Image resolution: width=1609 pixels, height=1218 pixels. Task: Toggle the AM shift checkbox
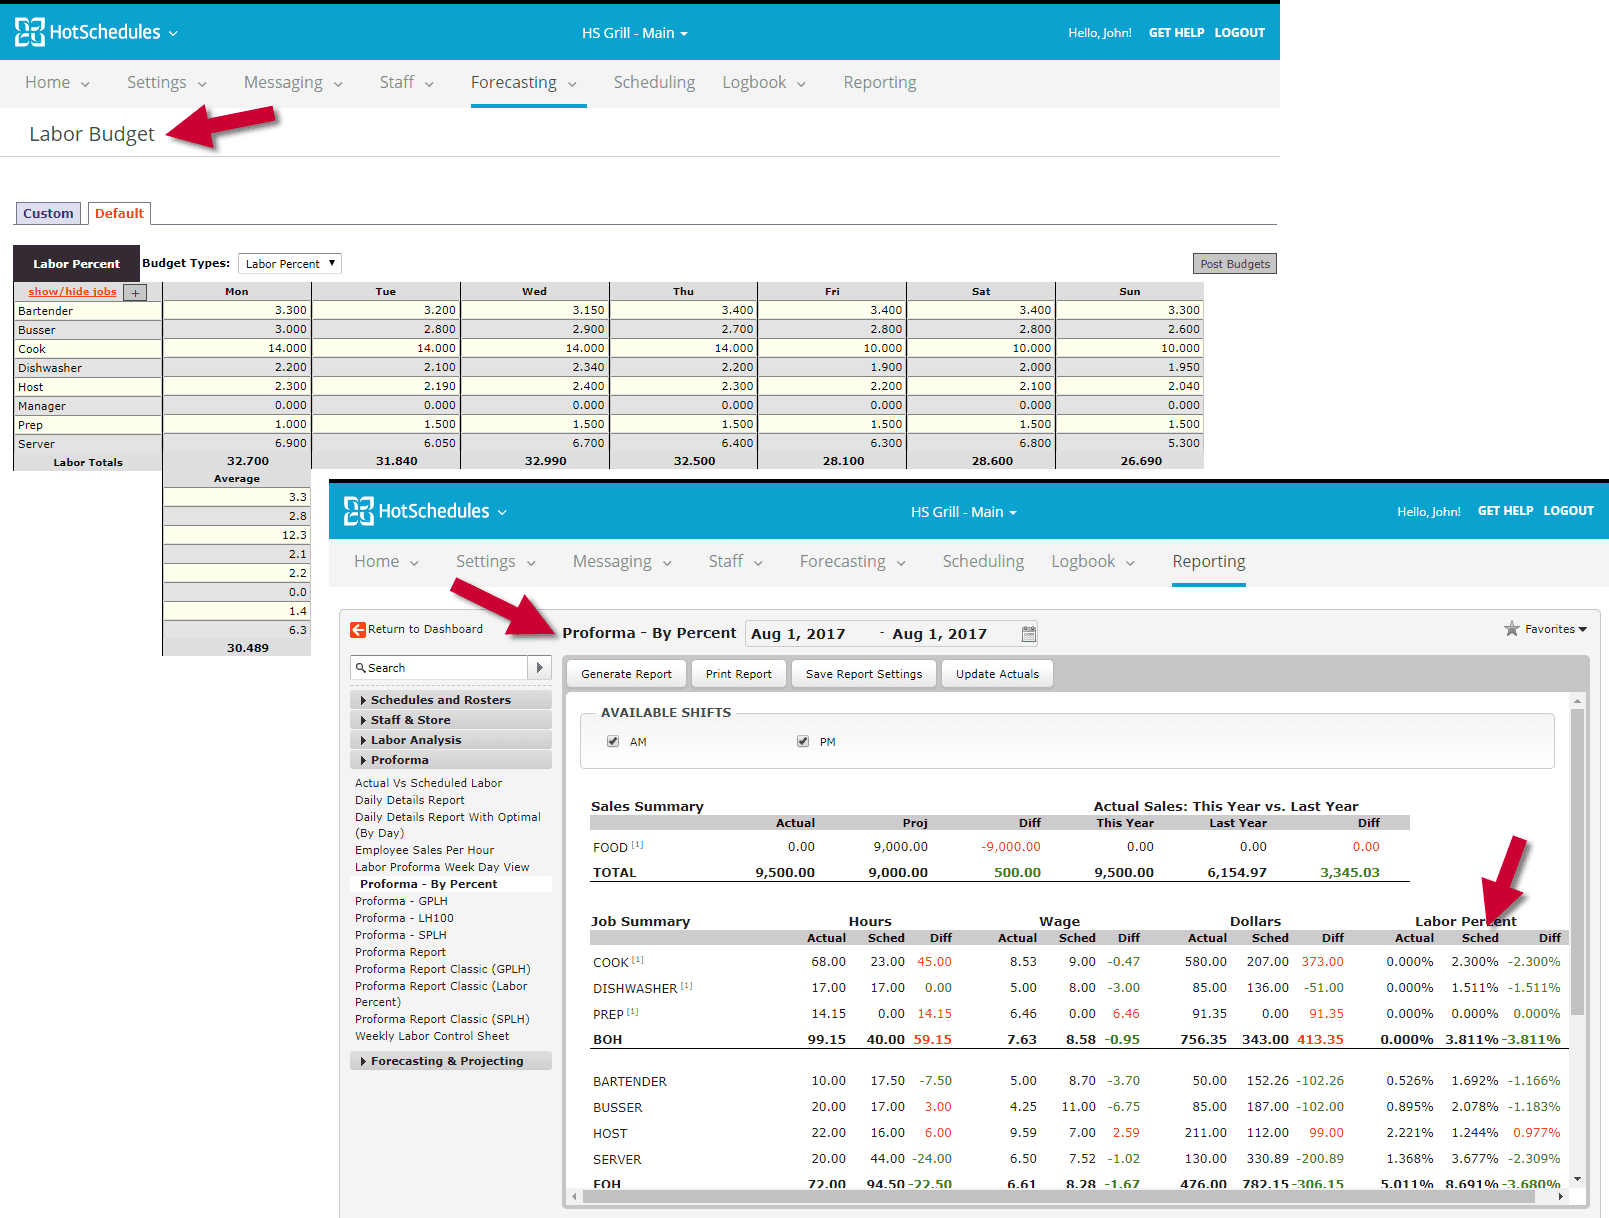pos(613,741)
